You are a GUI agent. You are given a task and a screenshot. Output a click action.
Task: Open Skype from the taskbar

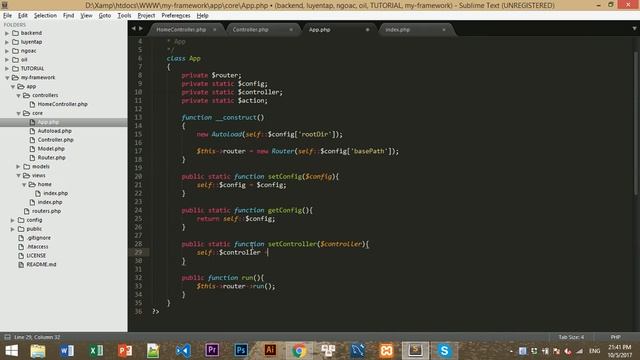click(x=444, y=351)
